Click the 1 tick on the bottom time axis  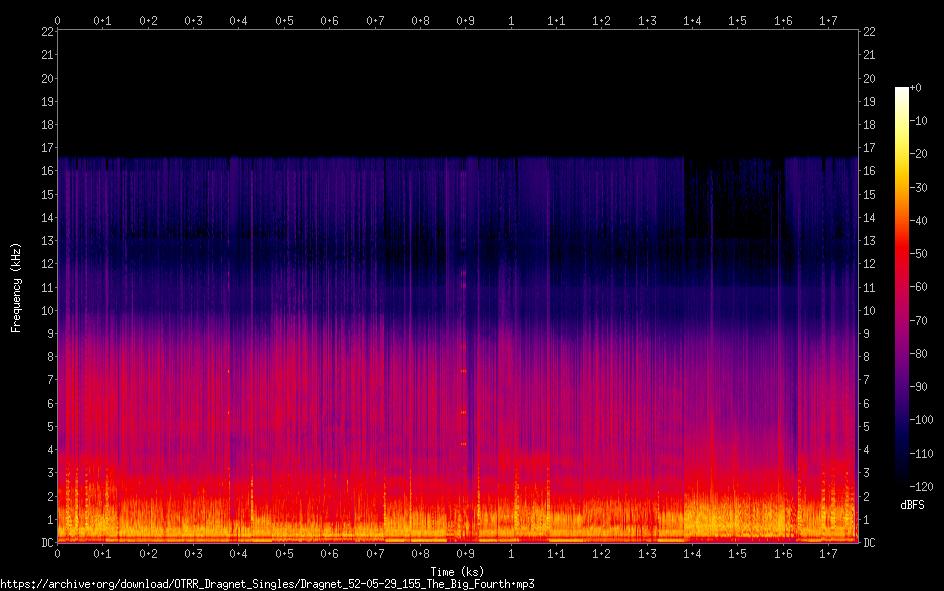coord(511,553)
